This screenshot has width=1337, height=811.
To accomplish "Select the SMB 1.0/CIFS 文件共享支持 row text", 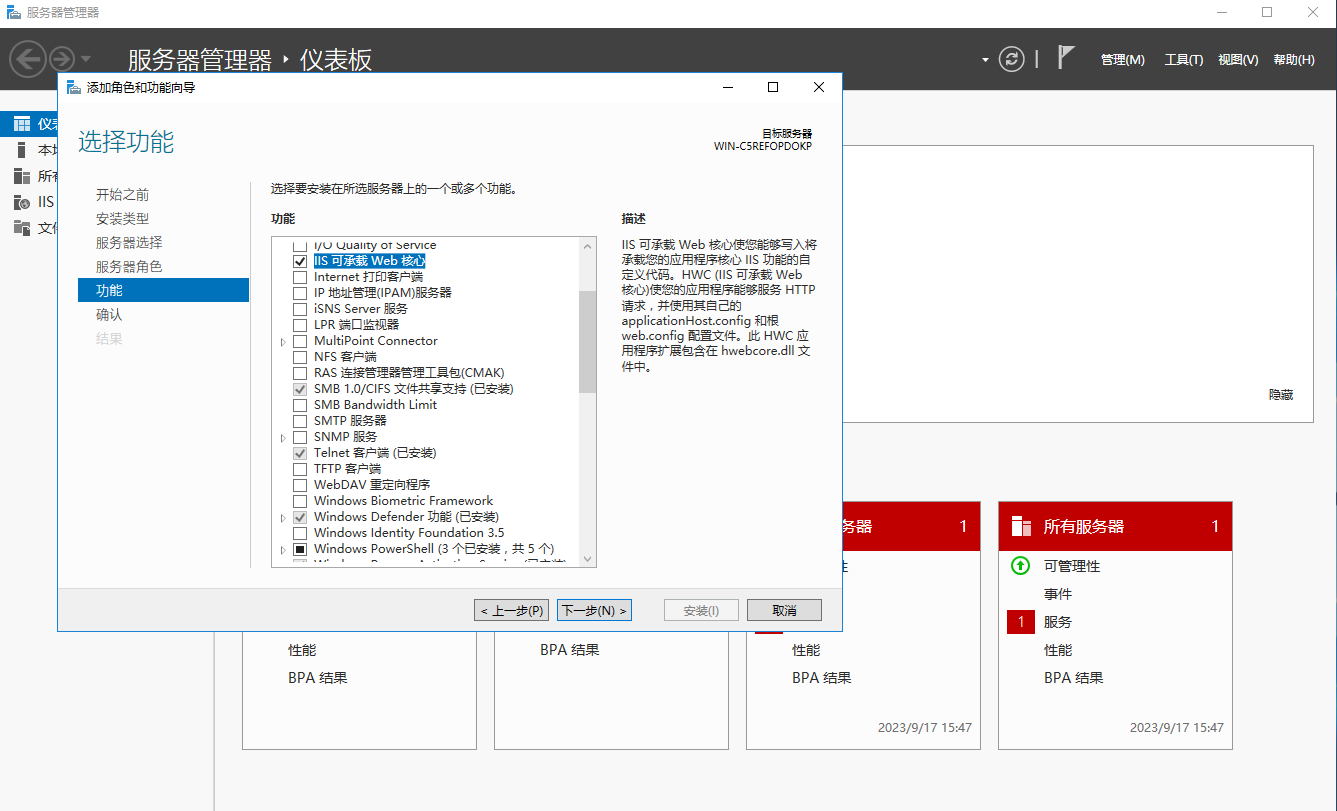I will click(413, 389).
